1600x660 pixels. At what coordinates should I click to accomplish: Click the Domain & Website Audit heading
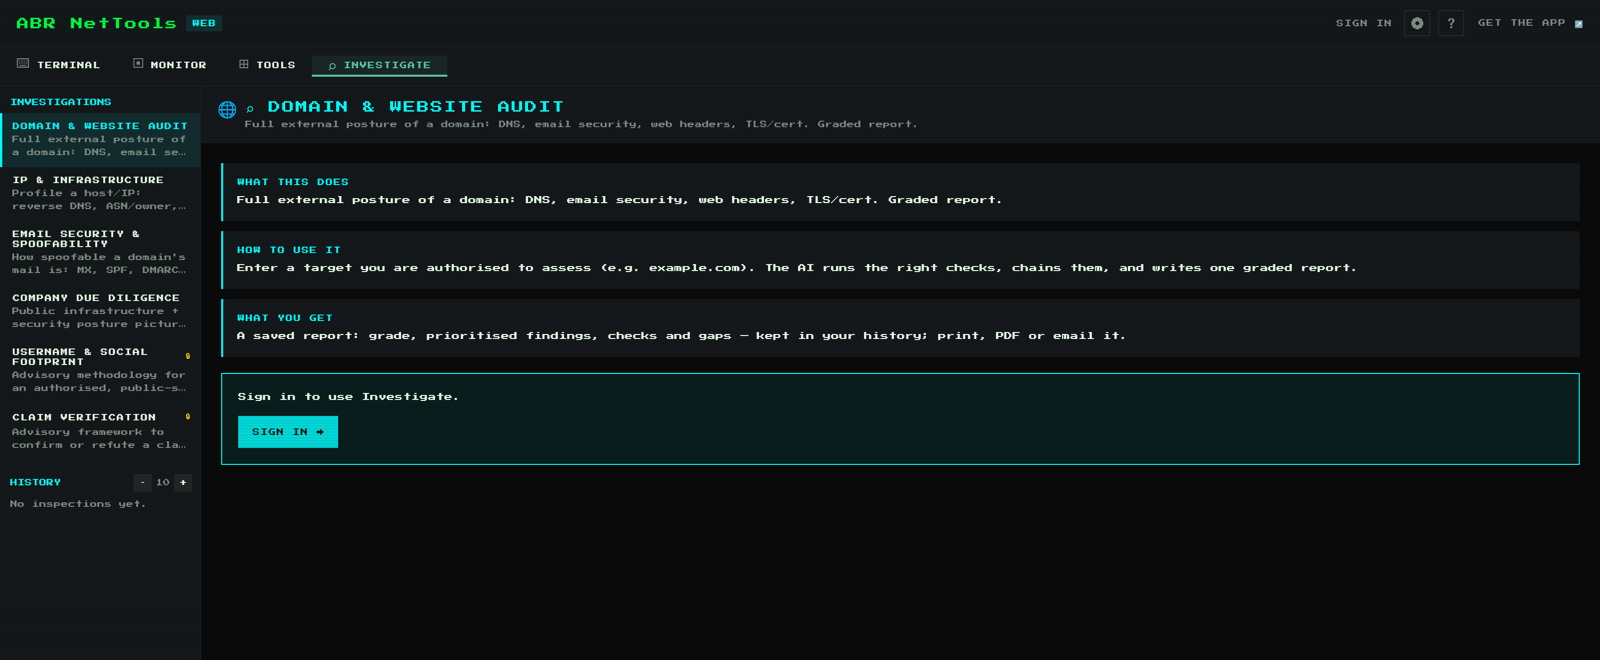pos(416,107)
